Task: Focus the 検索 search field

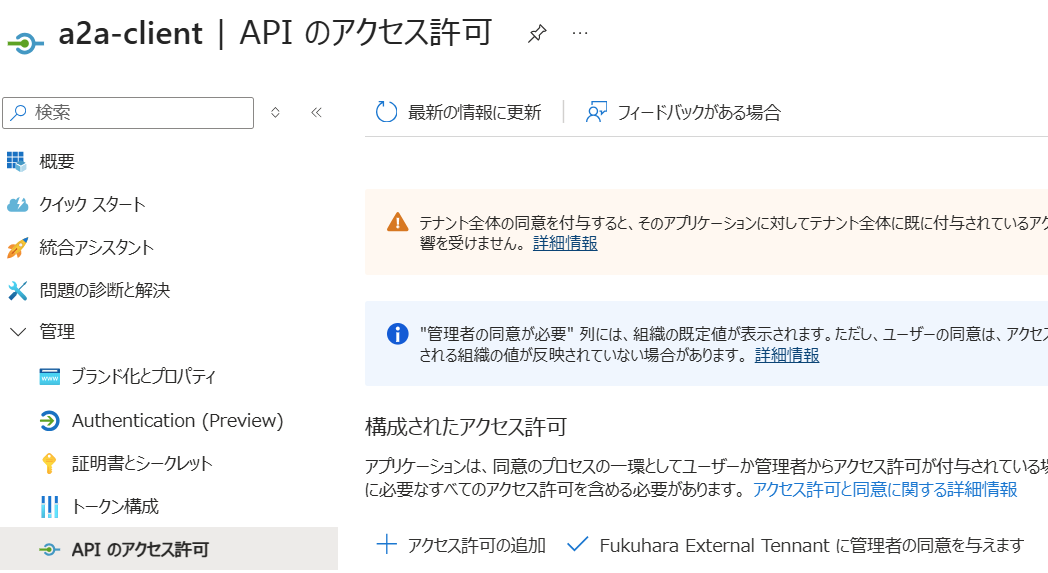Action: point(128,112)
